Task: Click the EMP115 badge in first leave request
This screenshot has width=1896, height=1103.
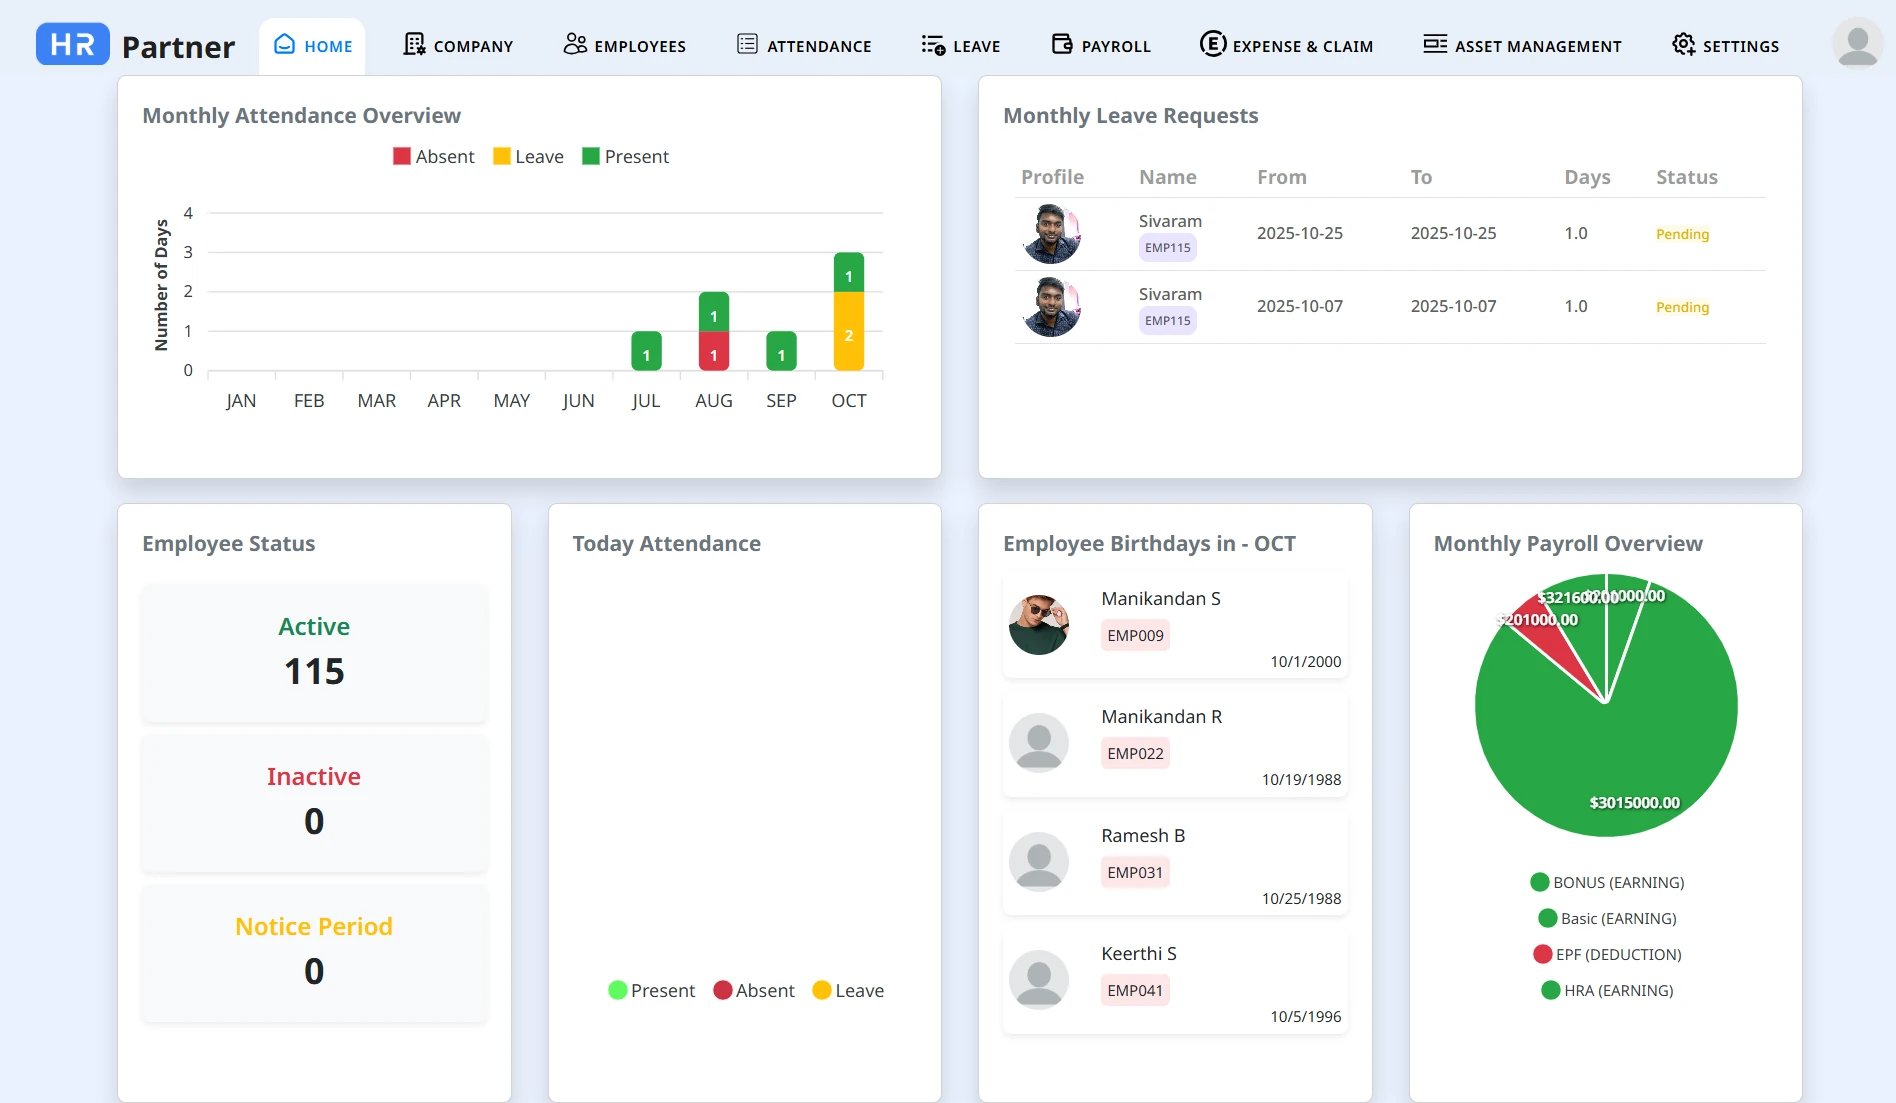Action: 1167,248
